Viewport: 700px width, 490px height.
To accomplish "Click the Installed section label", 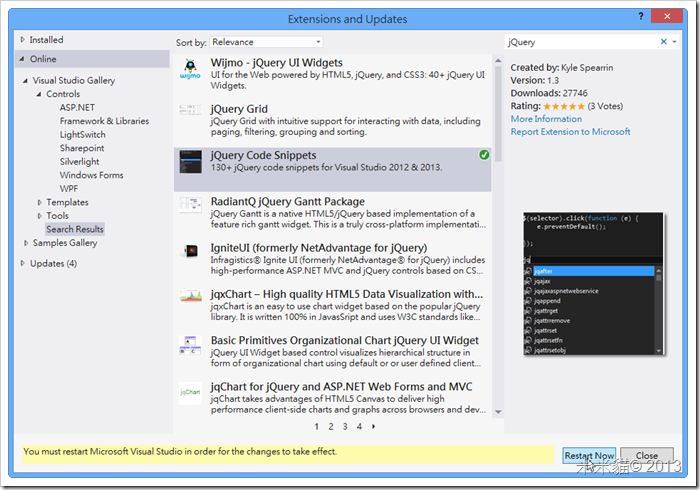I will [46, 40].
